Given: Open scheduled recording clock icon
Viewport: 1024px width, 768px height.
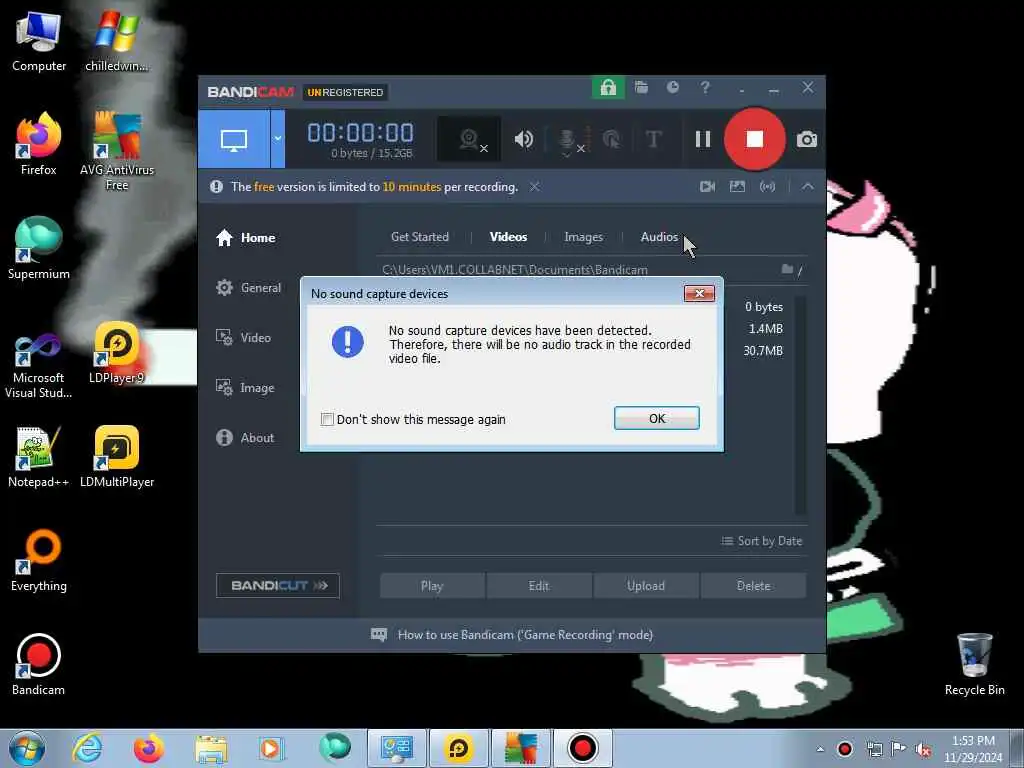Looking at the screenshot, I should pyautogui.click(x=673, y=88).
